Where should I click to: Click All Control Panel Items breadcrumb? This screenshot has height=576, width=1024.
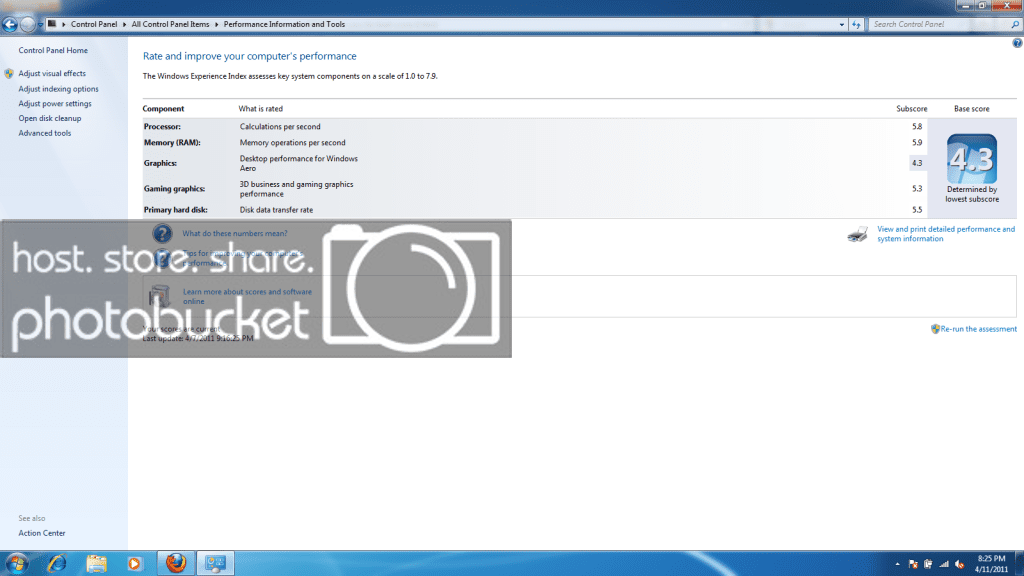(170, 24)
